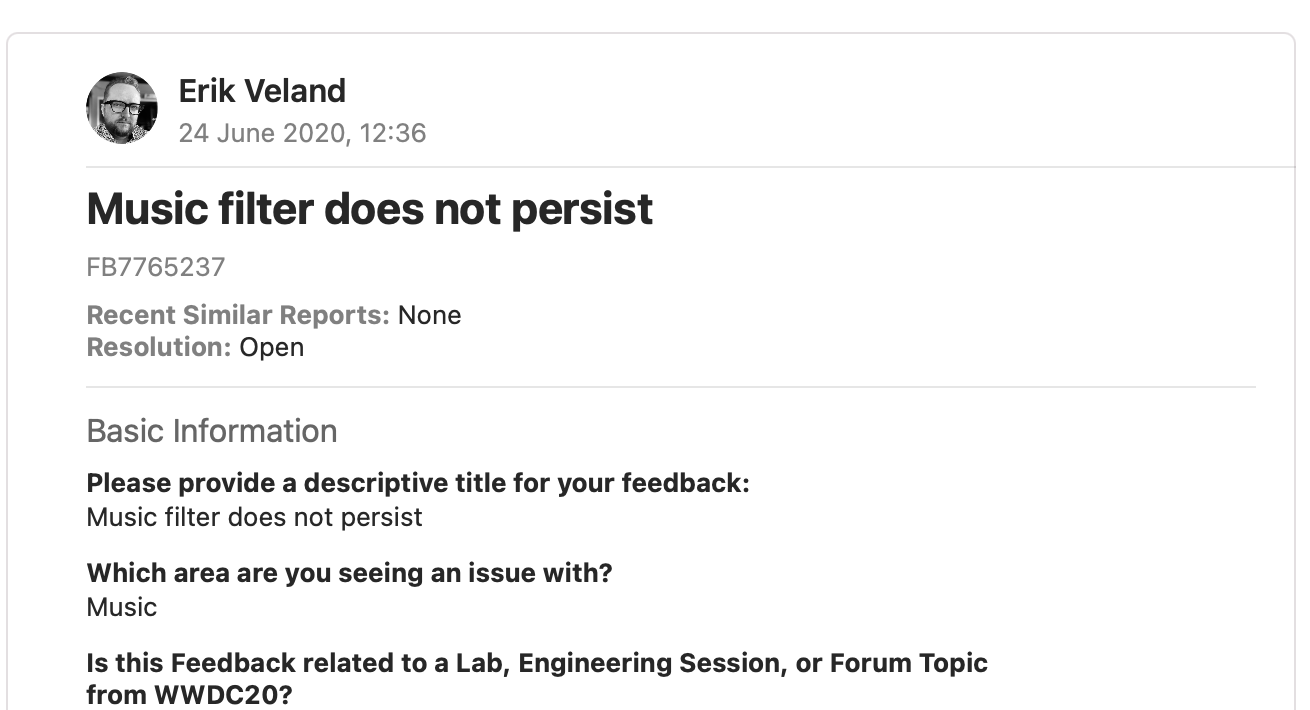The image size is (1310, 710).
Task: Click the Basic Information section heading
Action: click(x=212, y=431)
